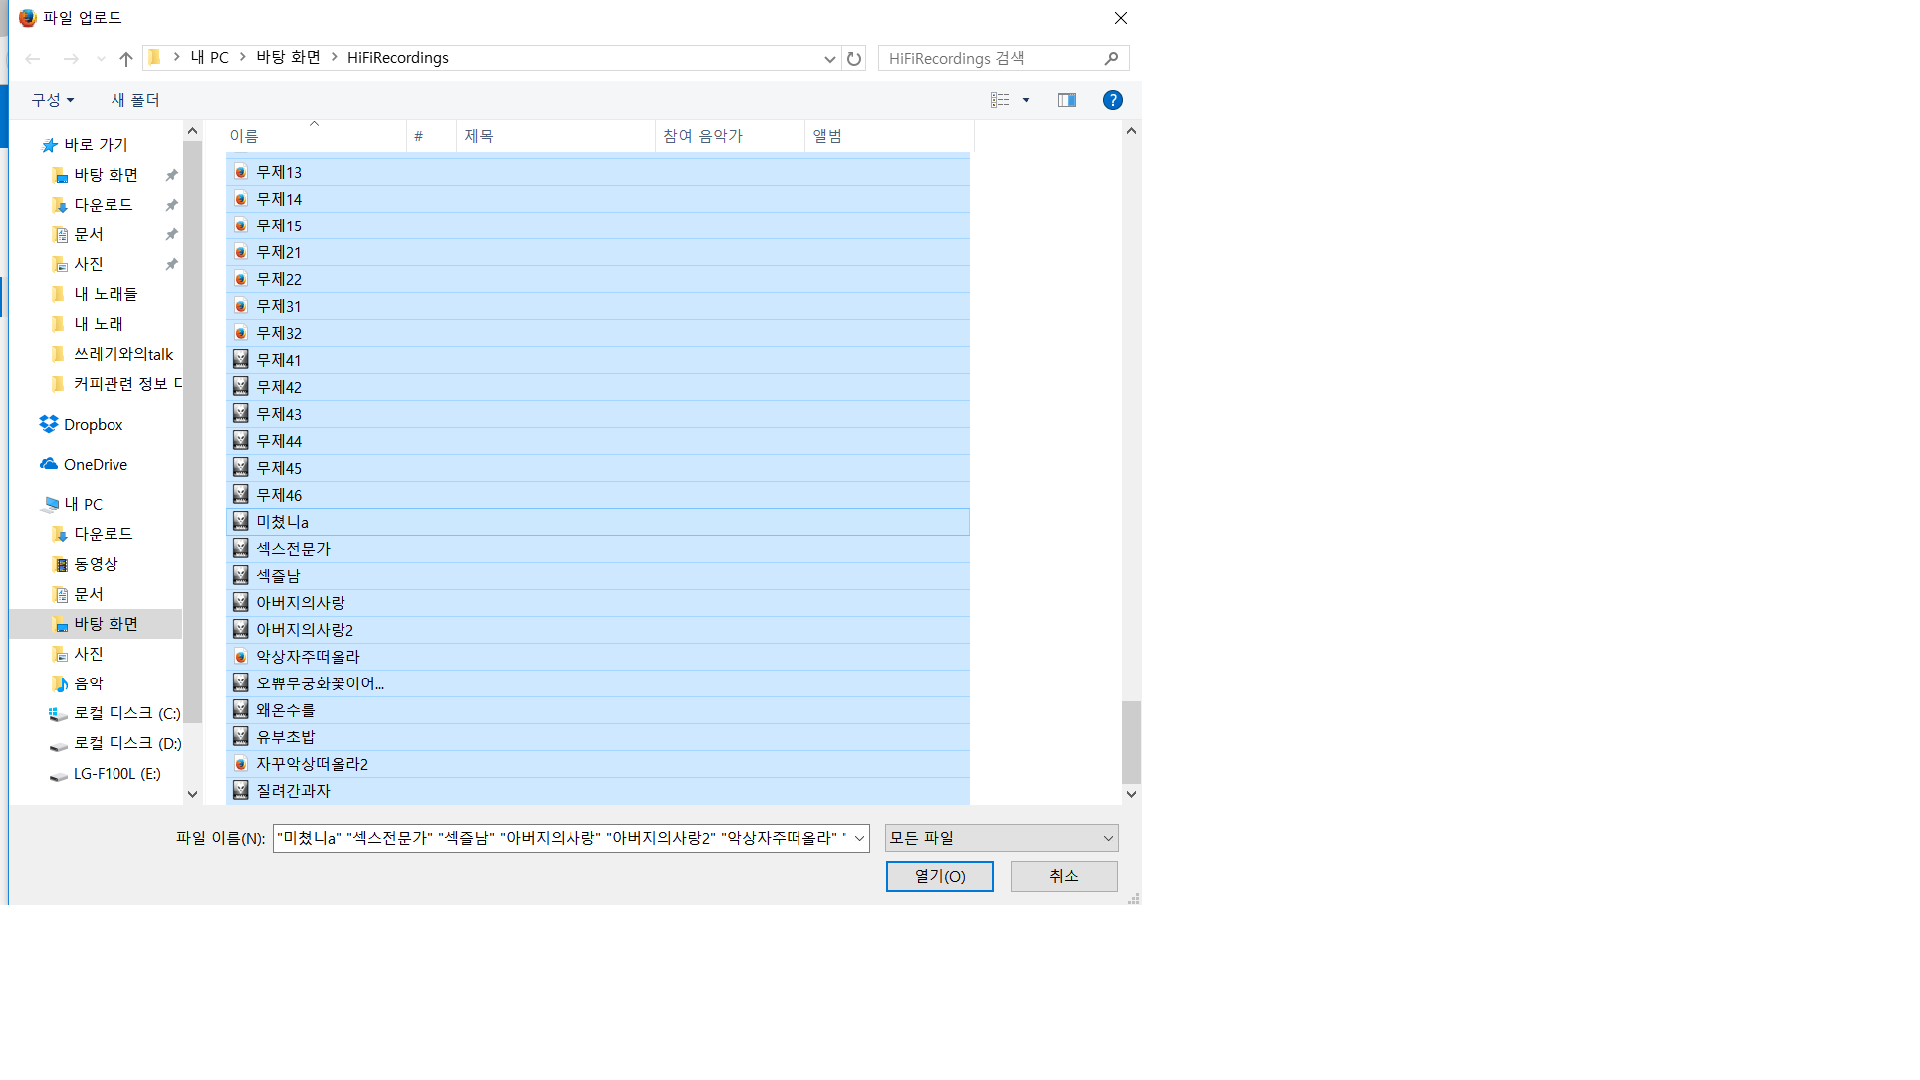Viewport: 1920px width, 1080px height.
Task: Open the help question mark icon
Action: (x=1112, y=100)
